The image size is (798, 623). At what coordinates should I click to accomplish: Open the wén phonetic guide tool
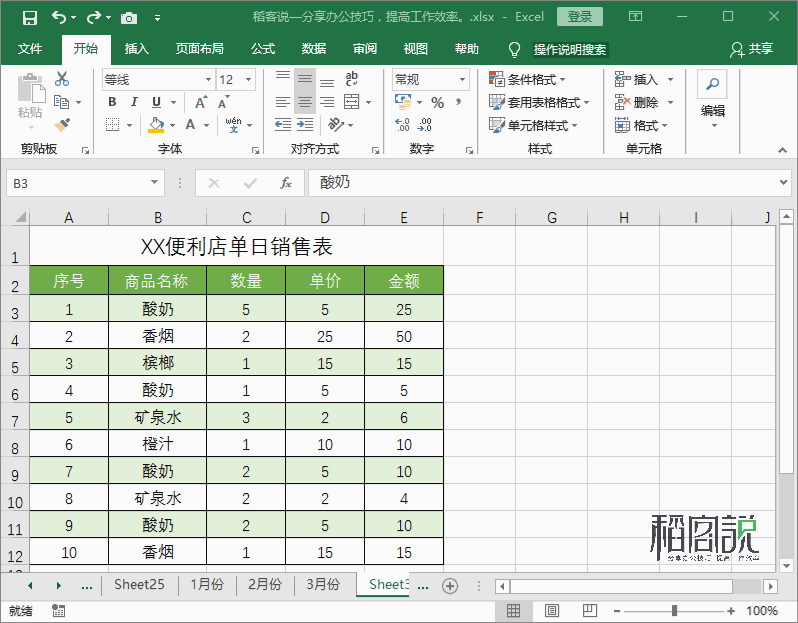point(234,125)
